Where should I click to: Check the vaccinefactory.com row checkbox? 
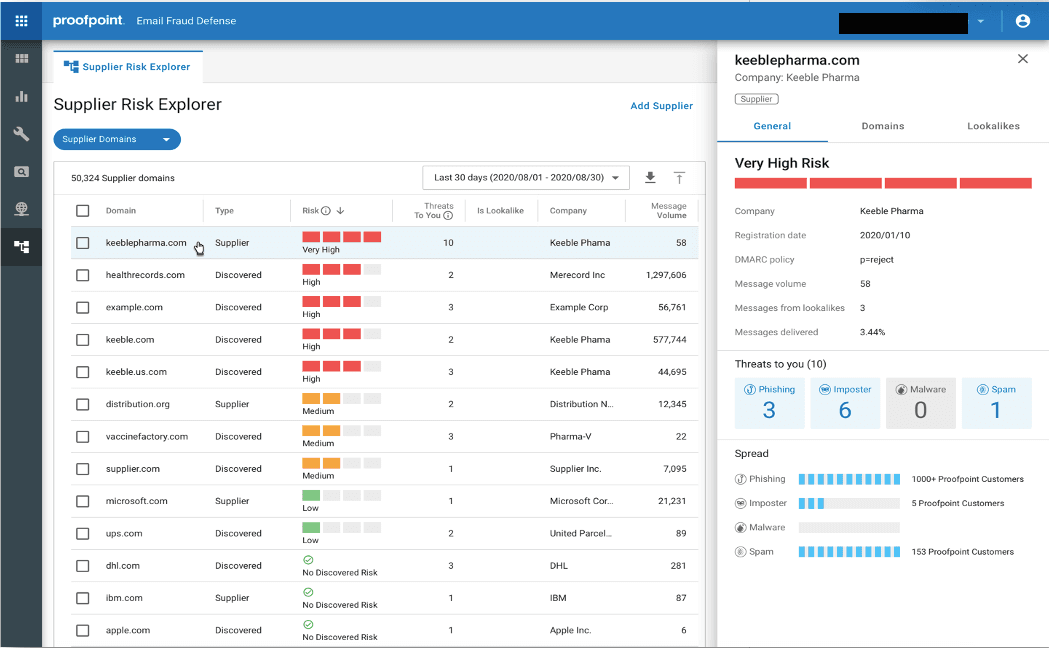82,437
